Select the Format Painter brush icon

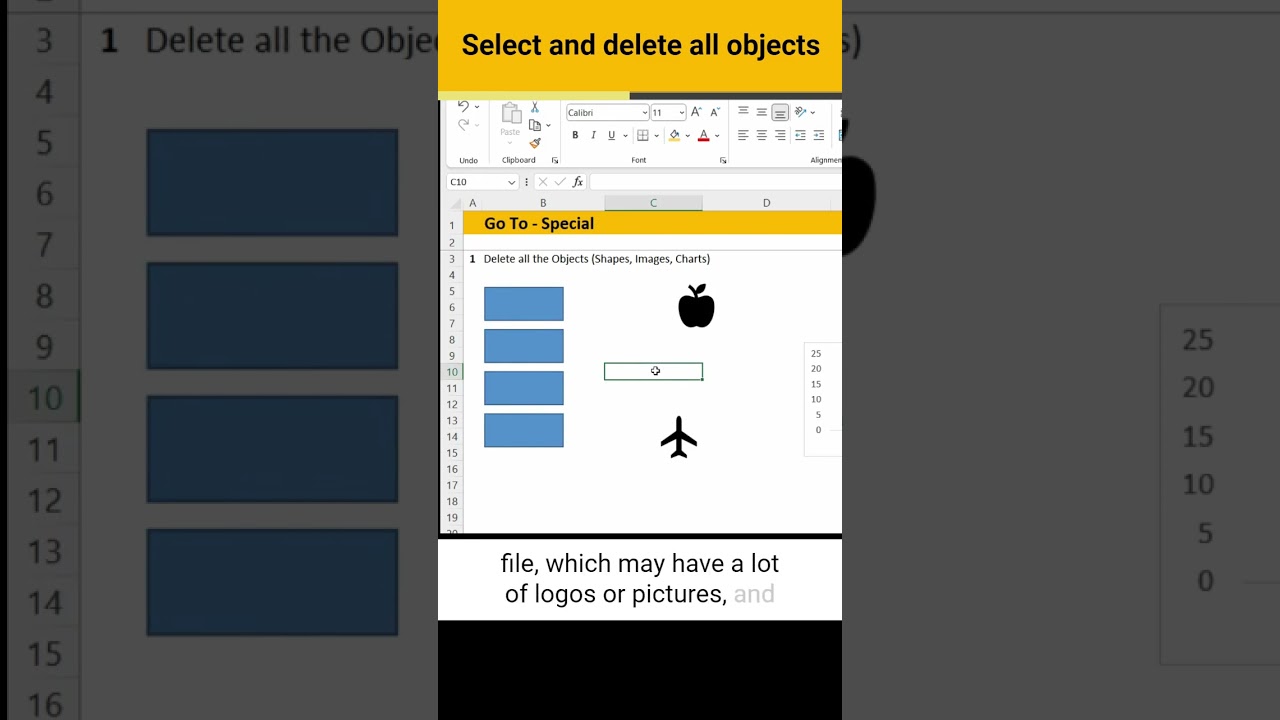pos(535,143)
